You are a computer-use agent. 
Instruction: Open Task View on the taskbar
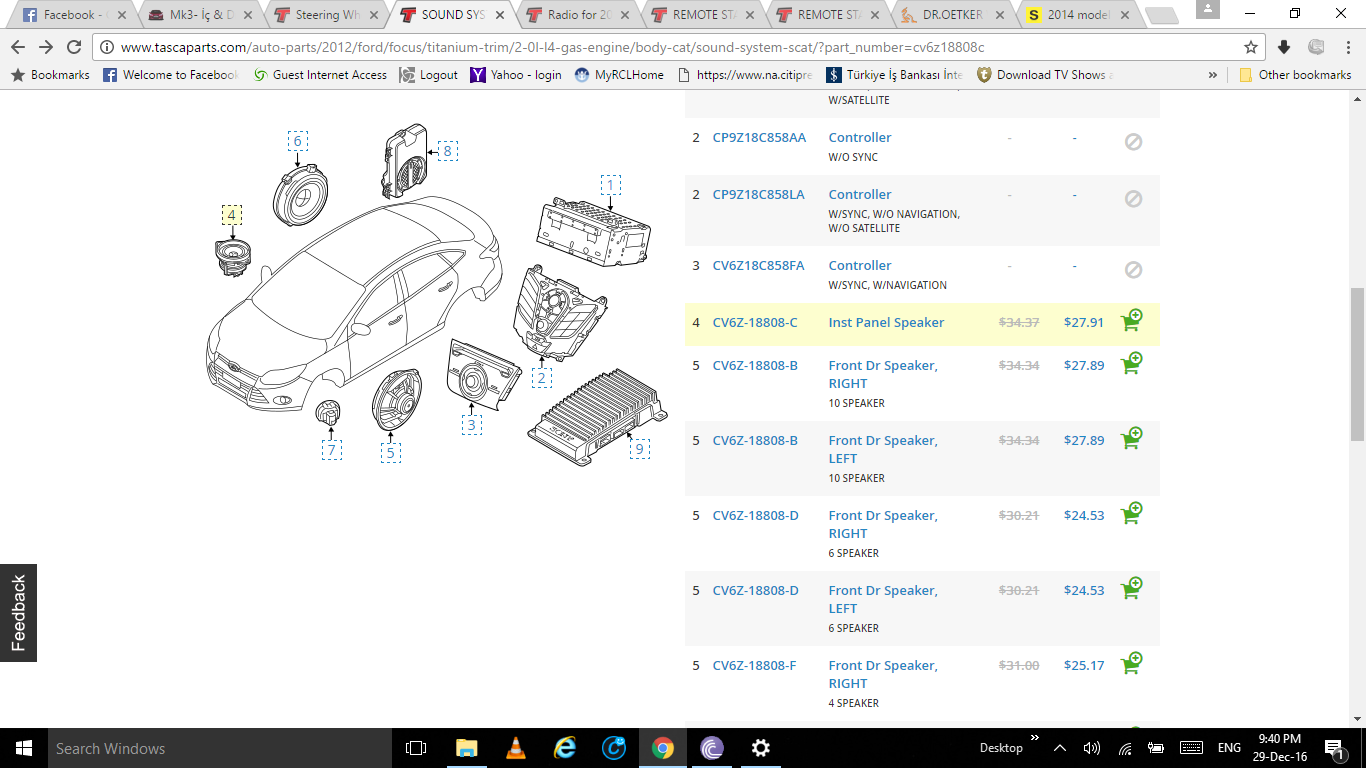tap(416, 748)
